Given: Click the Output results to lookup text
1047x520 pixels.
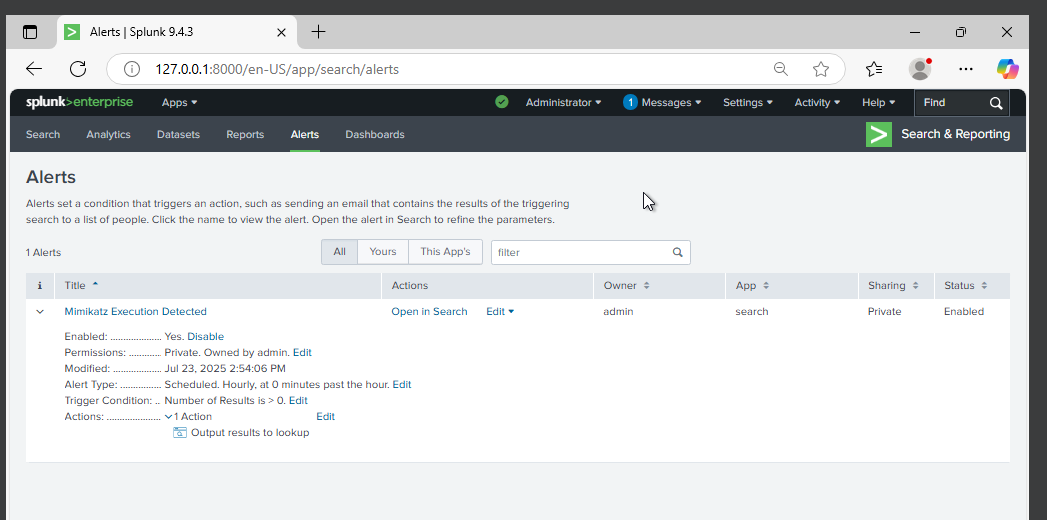Looking at the screenshot, I should coord(250,433).
